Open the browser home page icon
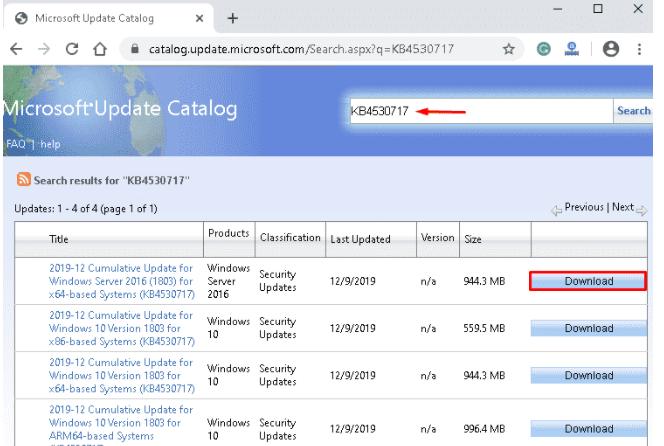 pyautogui.click(x=100, y=49)
